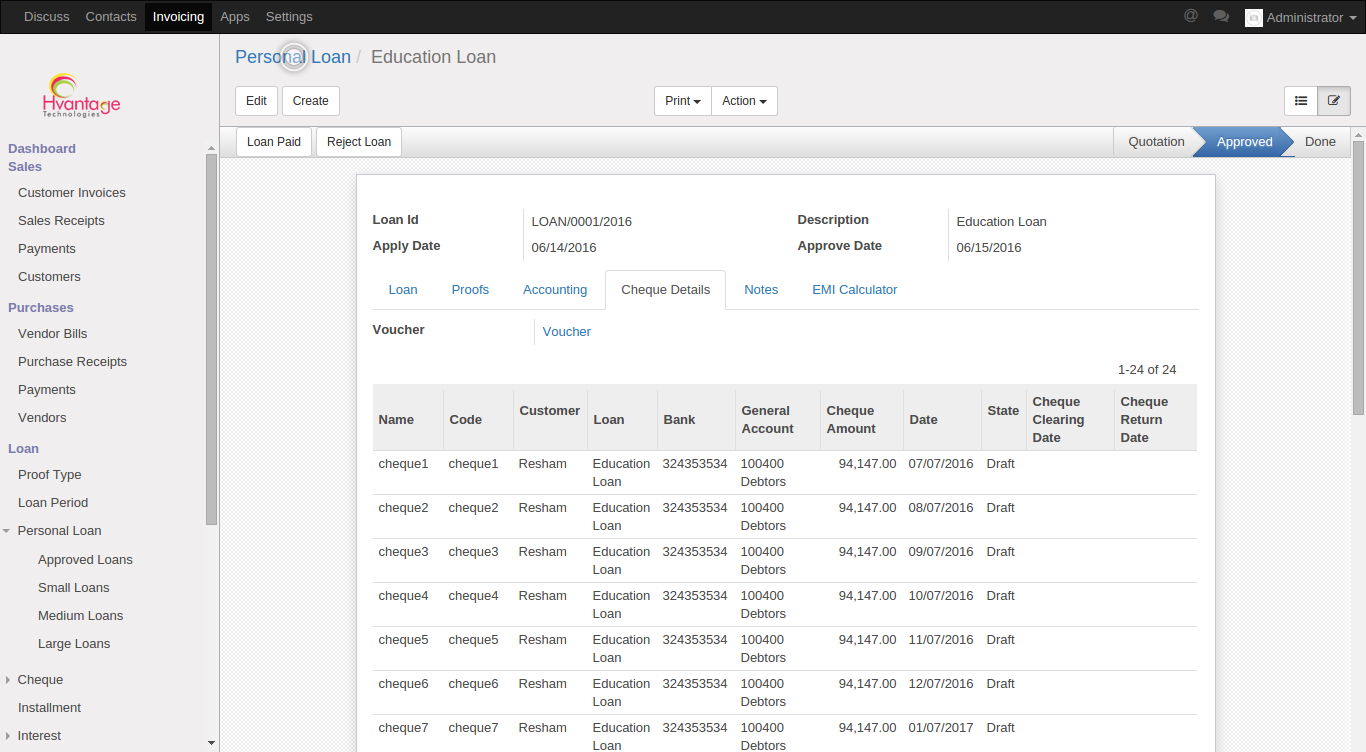Click date 10/07/2016 in cheque4 row

(941, 596)
